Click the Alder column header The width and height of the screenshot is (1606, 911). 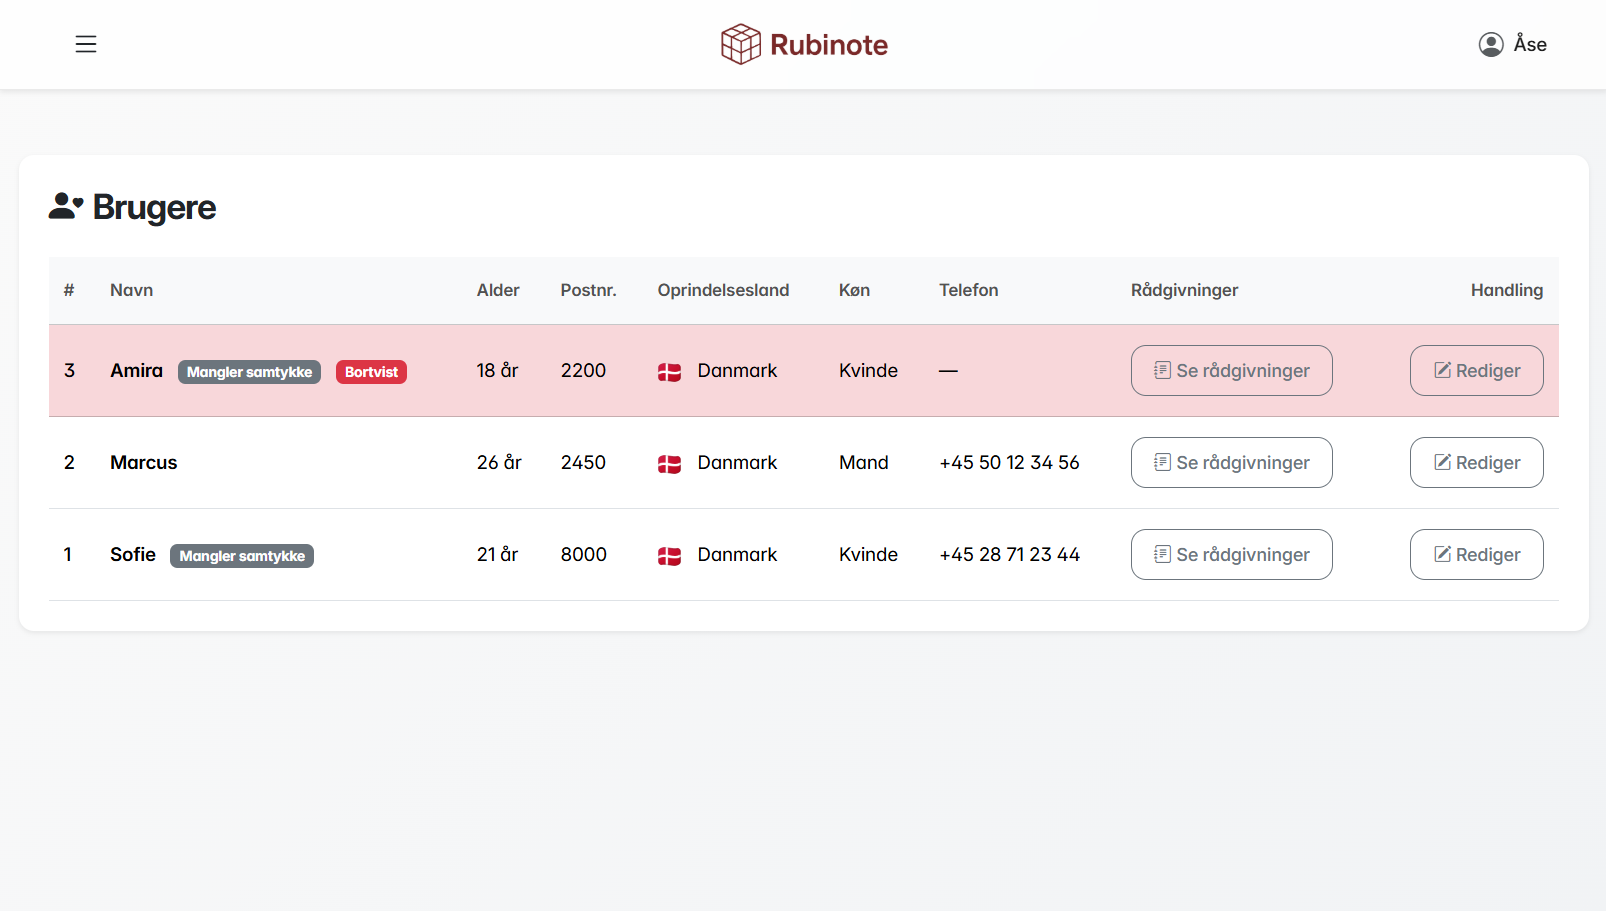pyautogui.click(x=497, y=290)
